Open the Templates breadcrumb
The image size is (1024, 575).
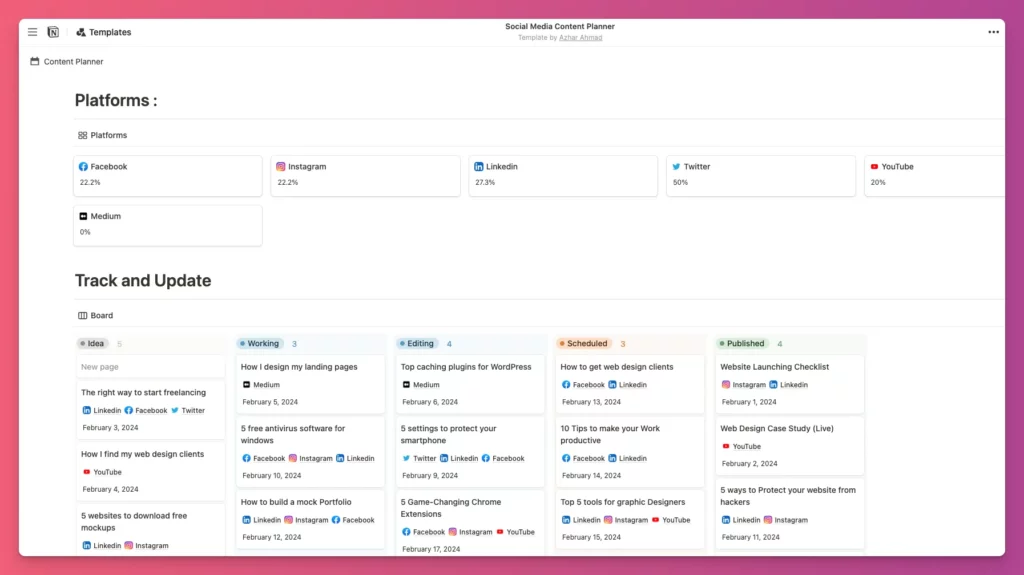click(x=109, y=32)
